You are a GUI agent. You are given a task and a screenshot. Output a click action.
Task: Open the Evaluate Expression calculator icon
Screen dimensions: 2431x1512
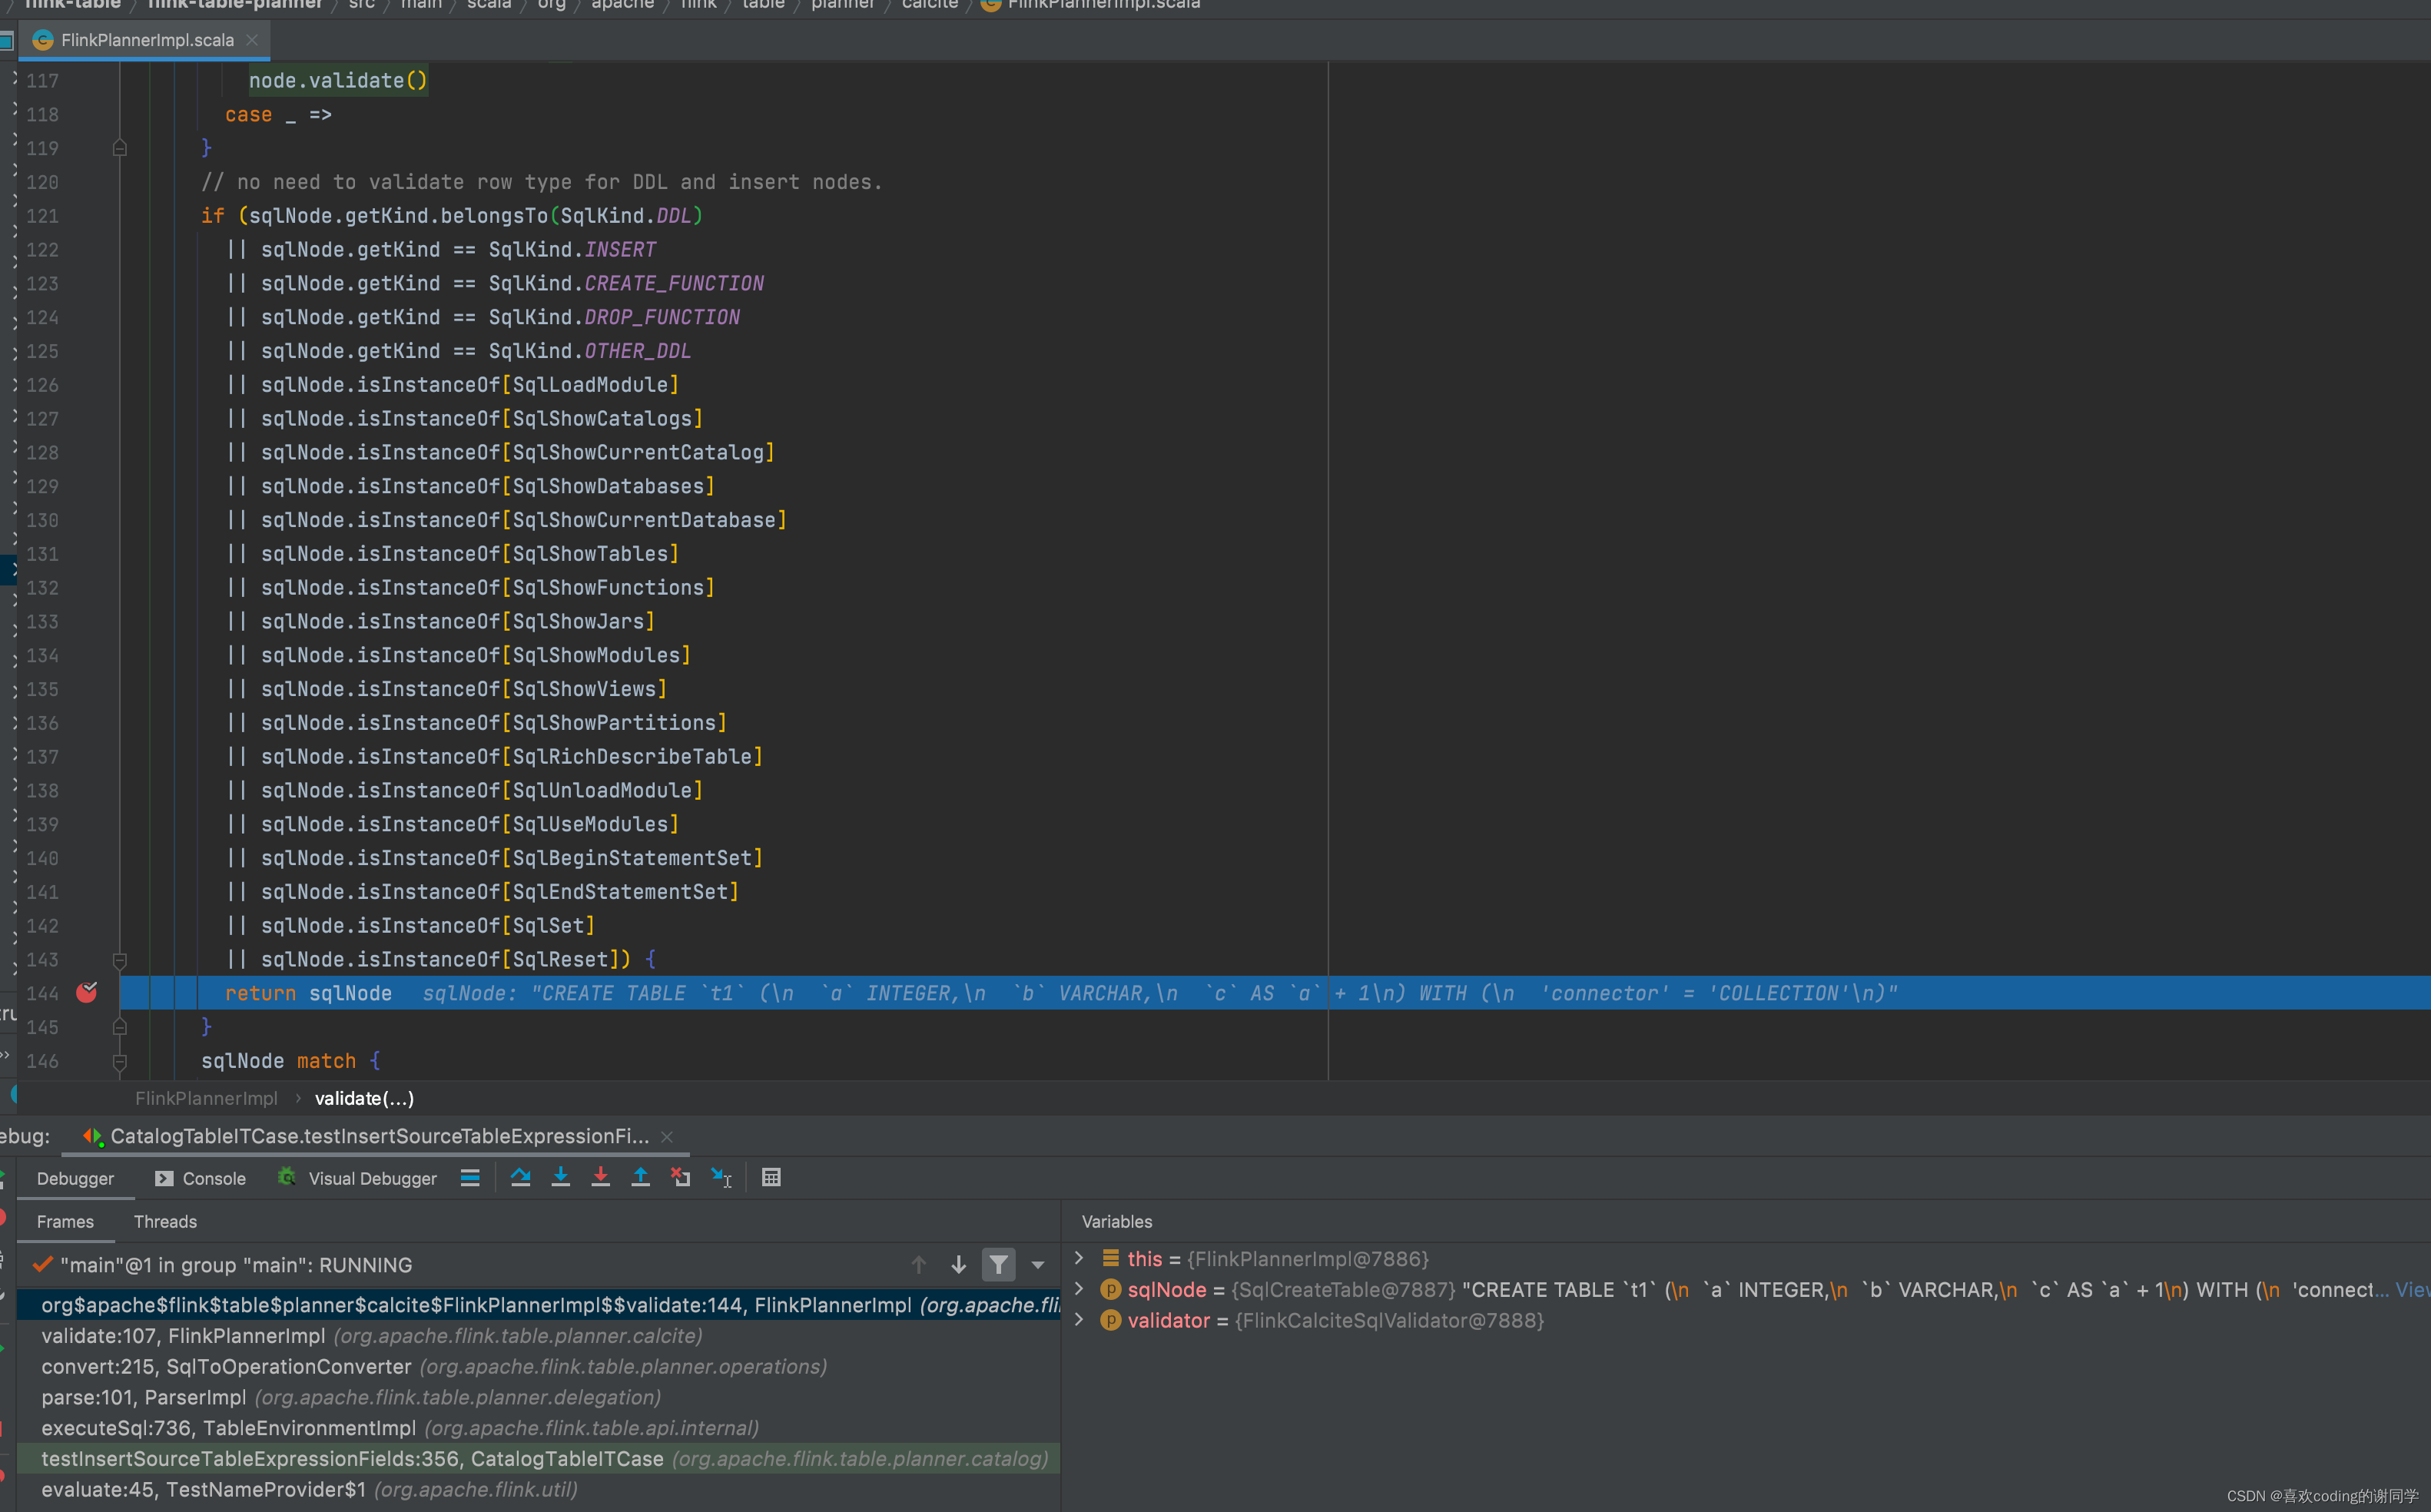(771, 1177)
